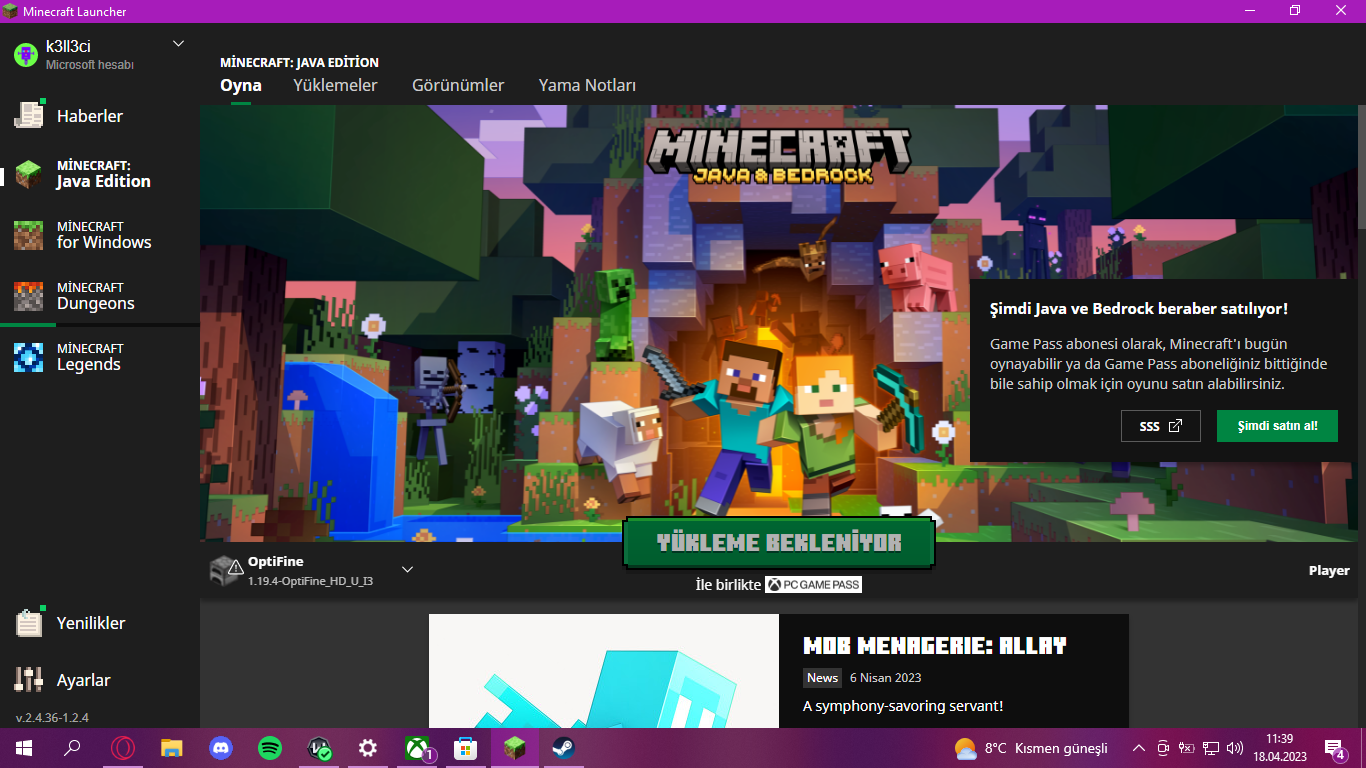The image size is (1366, 768).
Task: Expand the k3ll3ci account dropdown
Action: tap(178, 44)
